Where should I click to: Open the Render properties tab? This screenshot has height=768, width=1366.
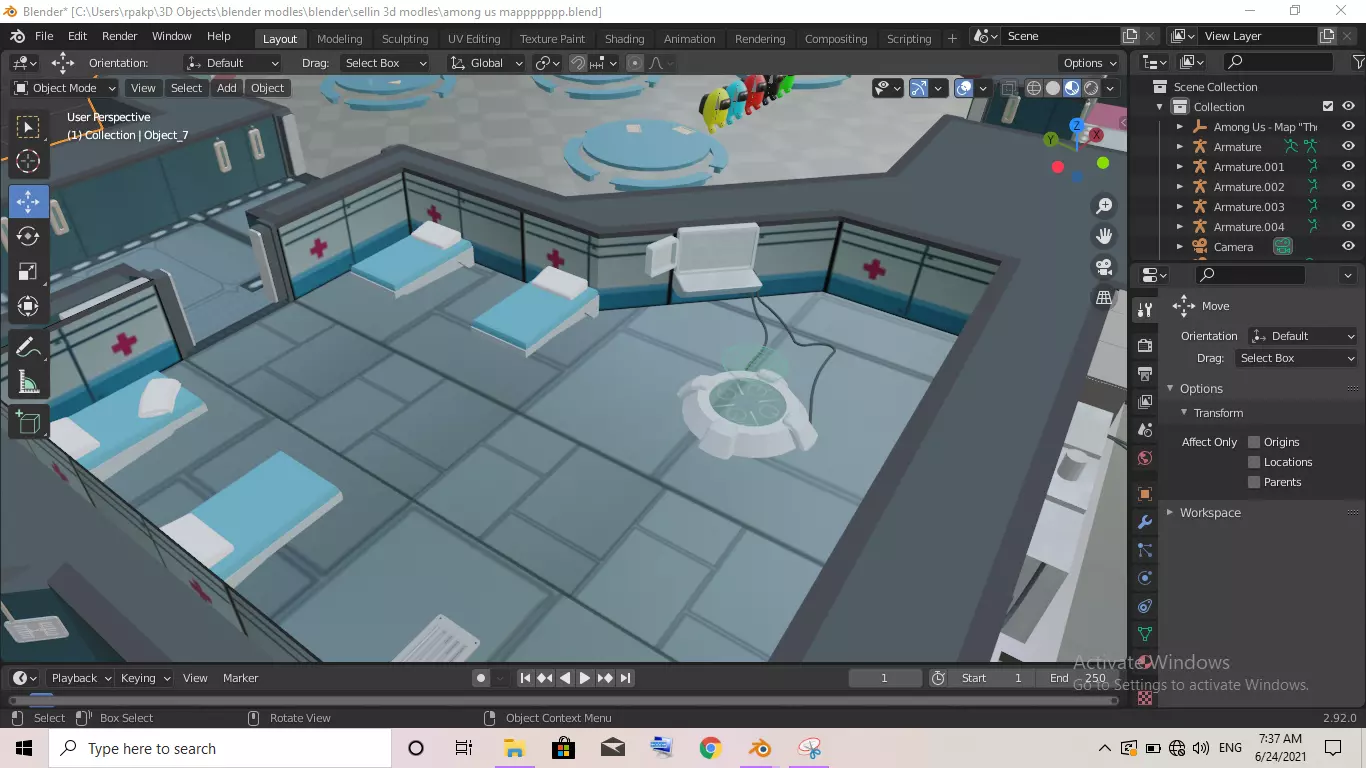(x=1145, y=345)
